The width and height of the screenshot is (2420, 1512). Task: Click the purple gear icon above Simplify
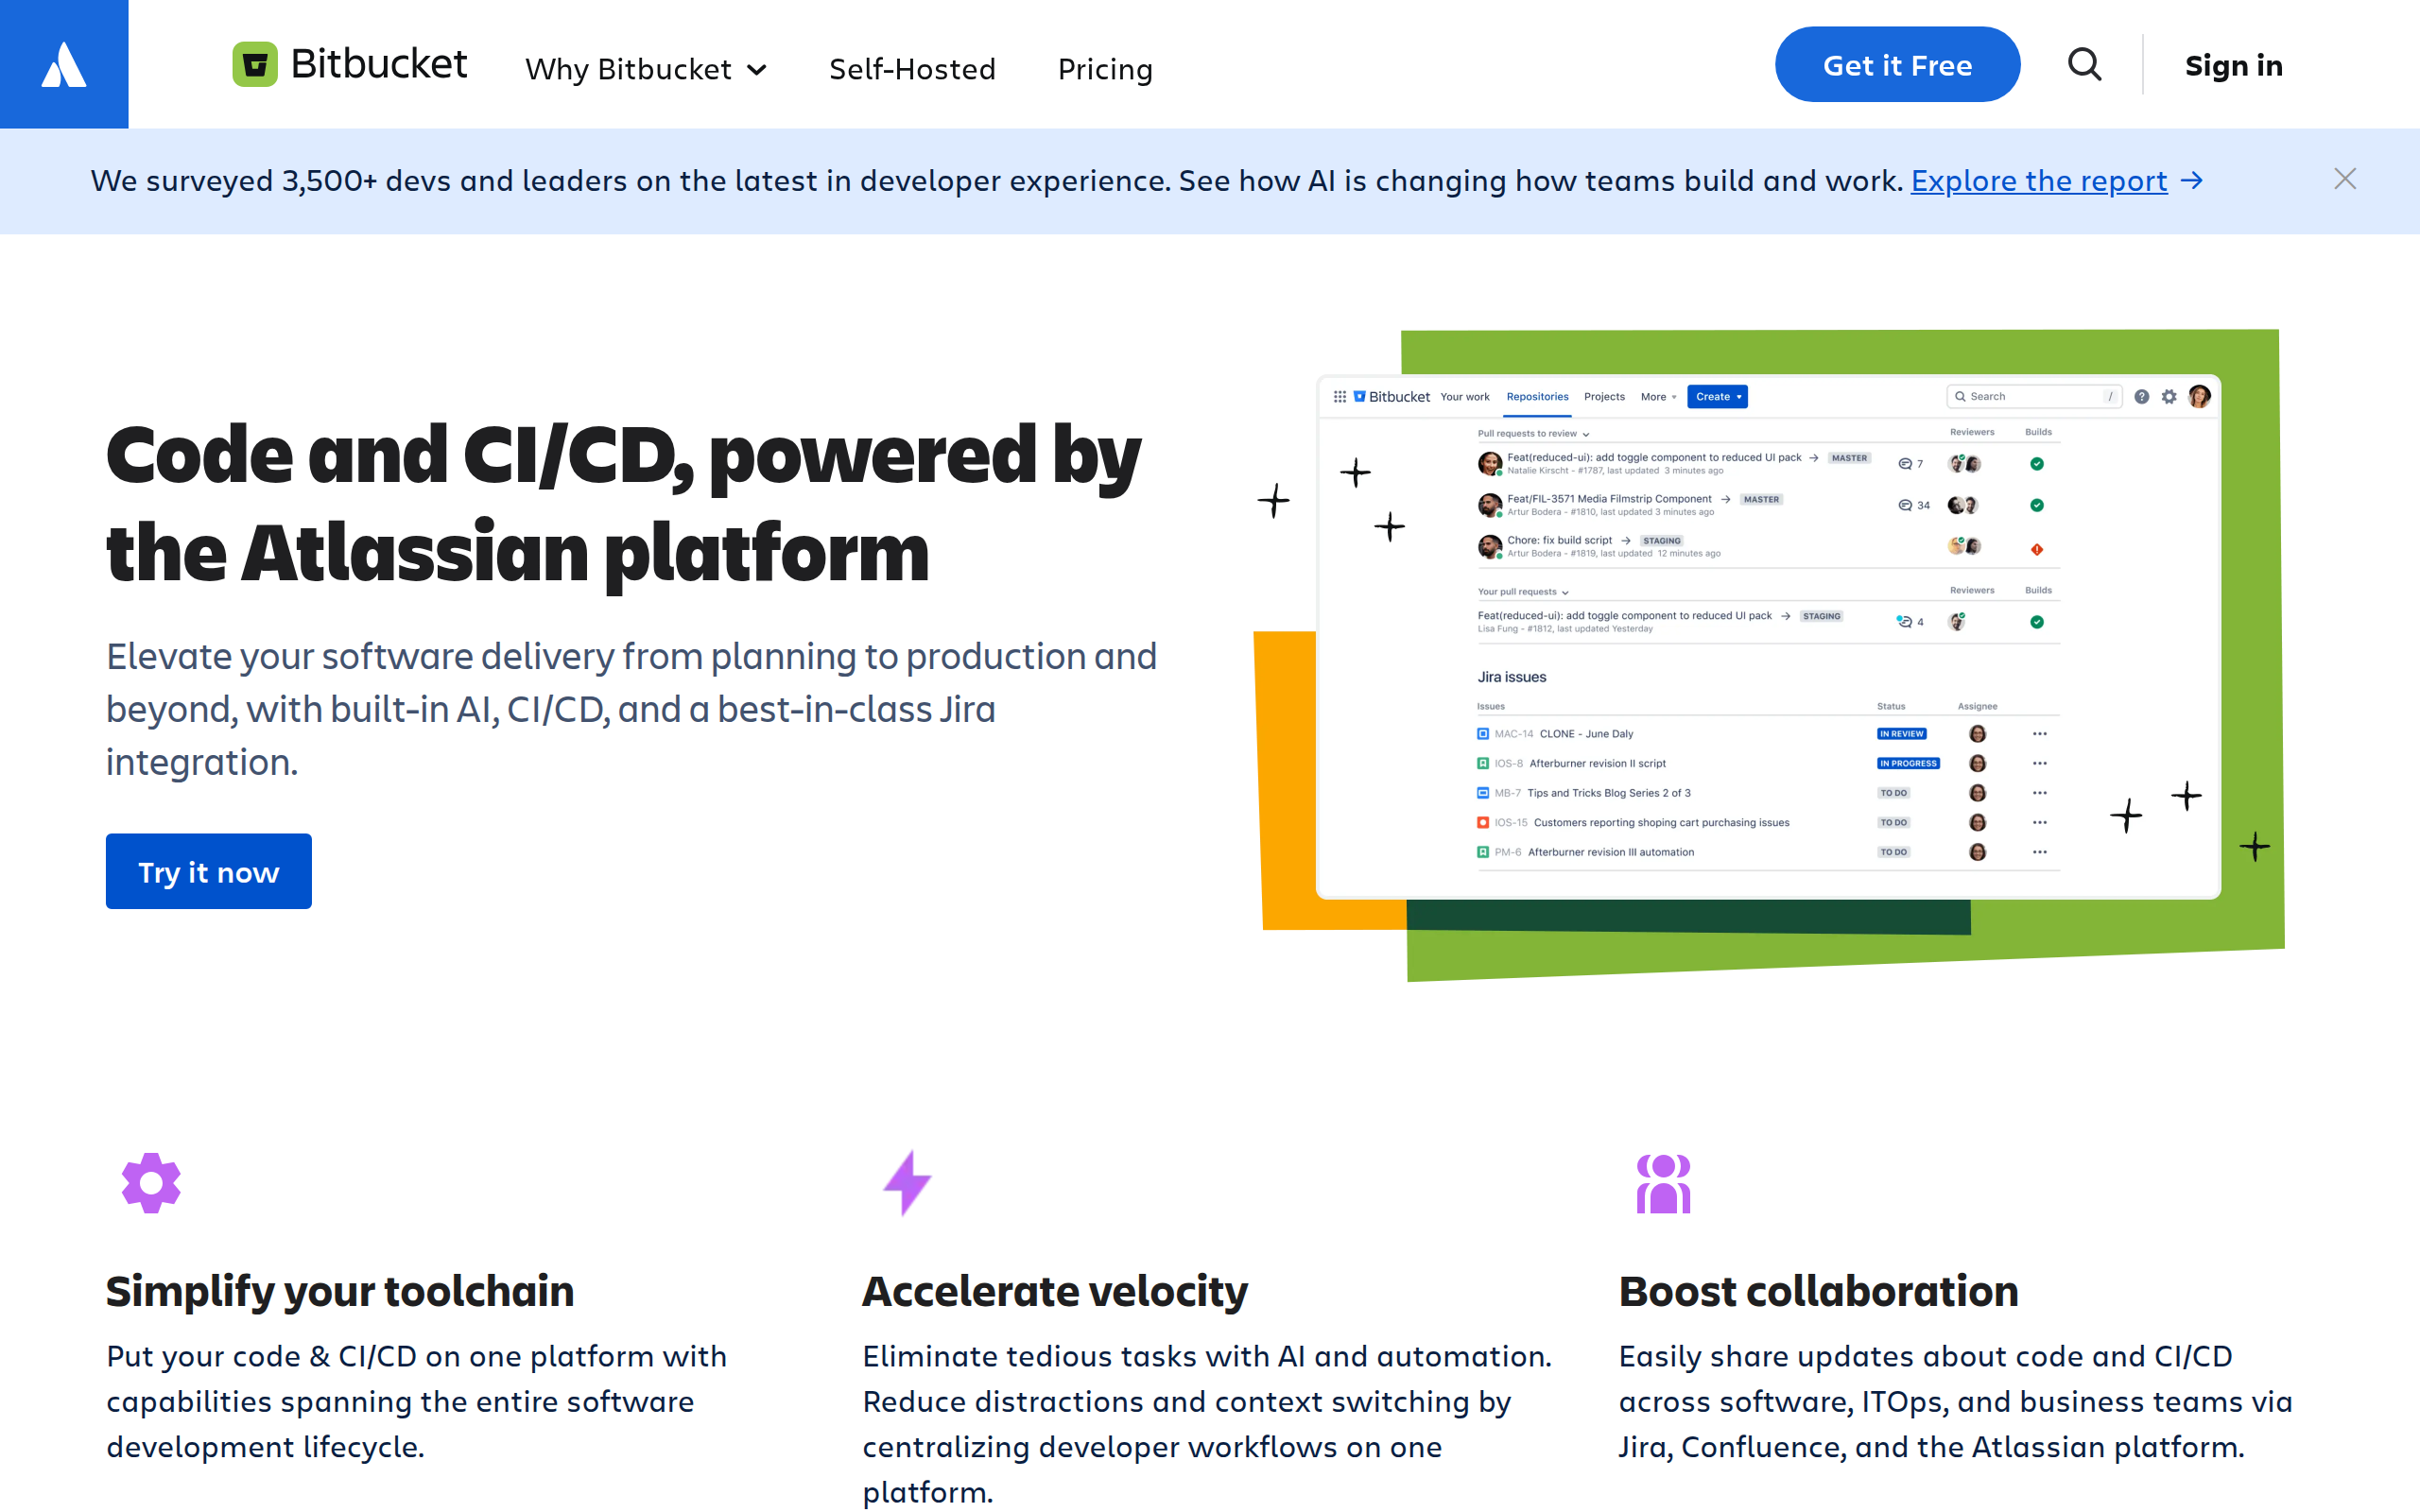pyautogui.click(x=151, y=1183)
